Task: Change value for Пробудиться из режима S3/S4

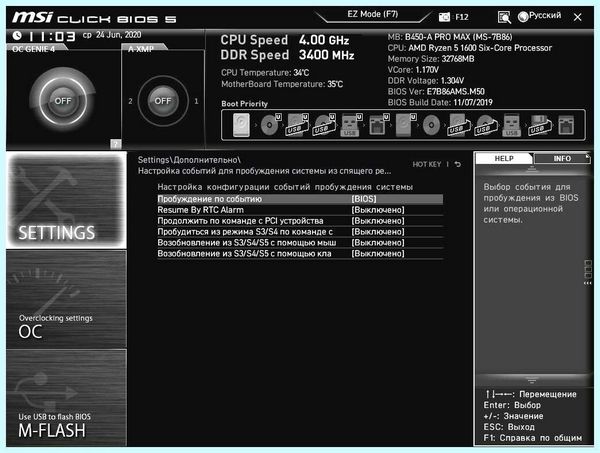Action: point(378,232)
